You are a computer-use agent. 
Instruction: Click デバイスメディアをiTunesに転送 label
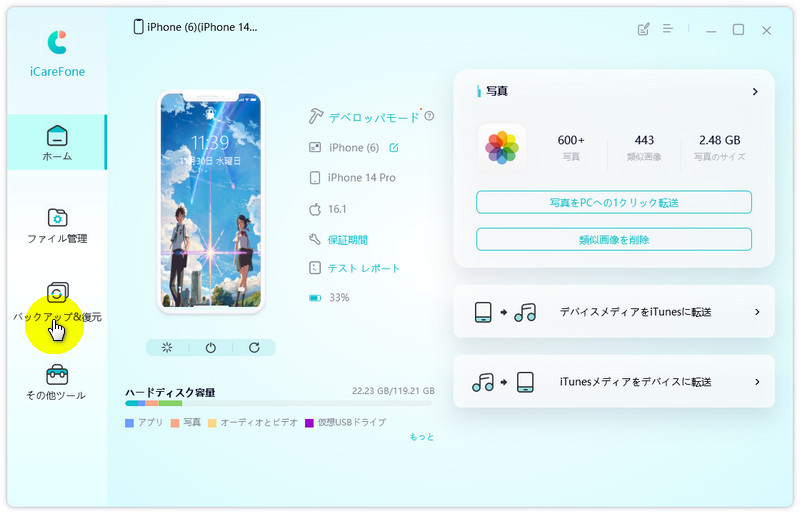click(635, 312)
